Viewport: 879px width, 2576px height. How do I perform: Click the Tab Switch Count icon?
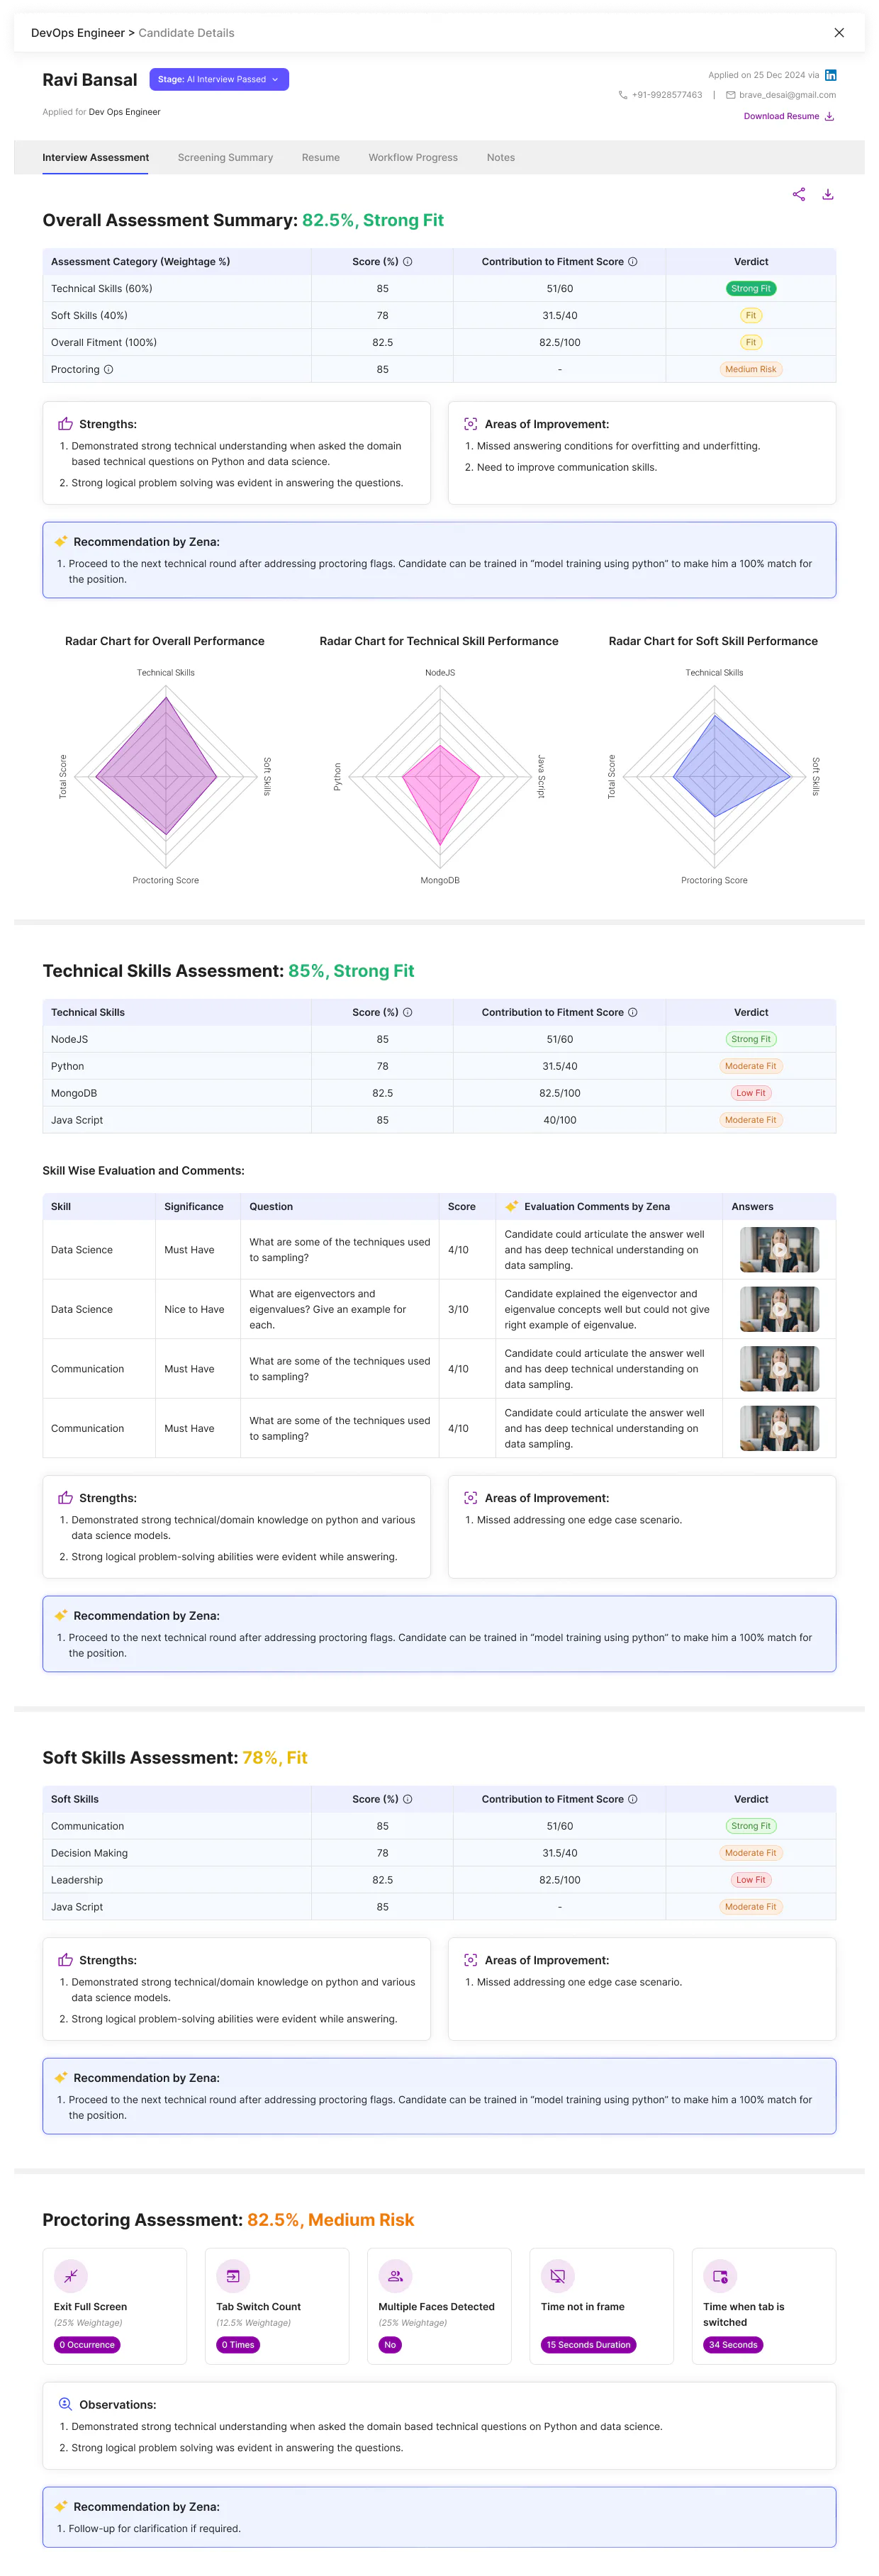point(233,2277)
